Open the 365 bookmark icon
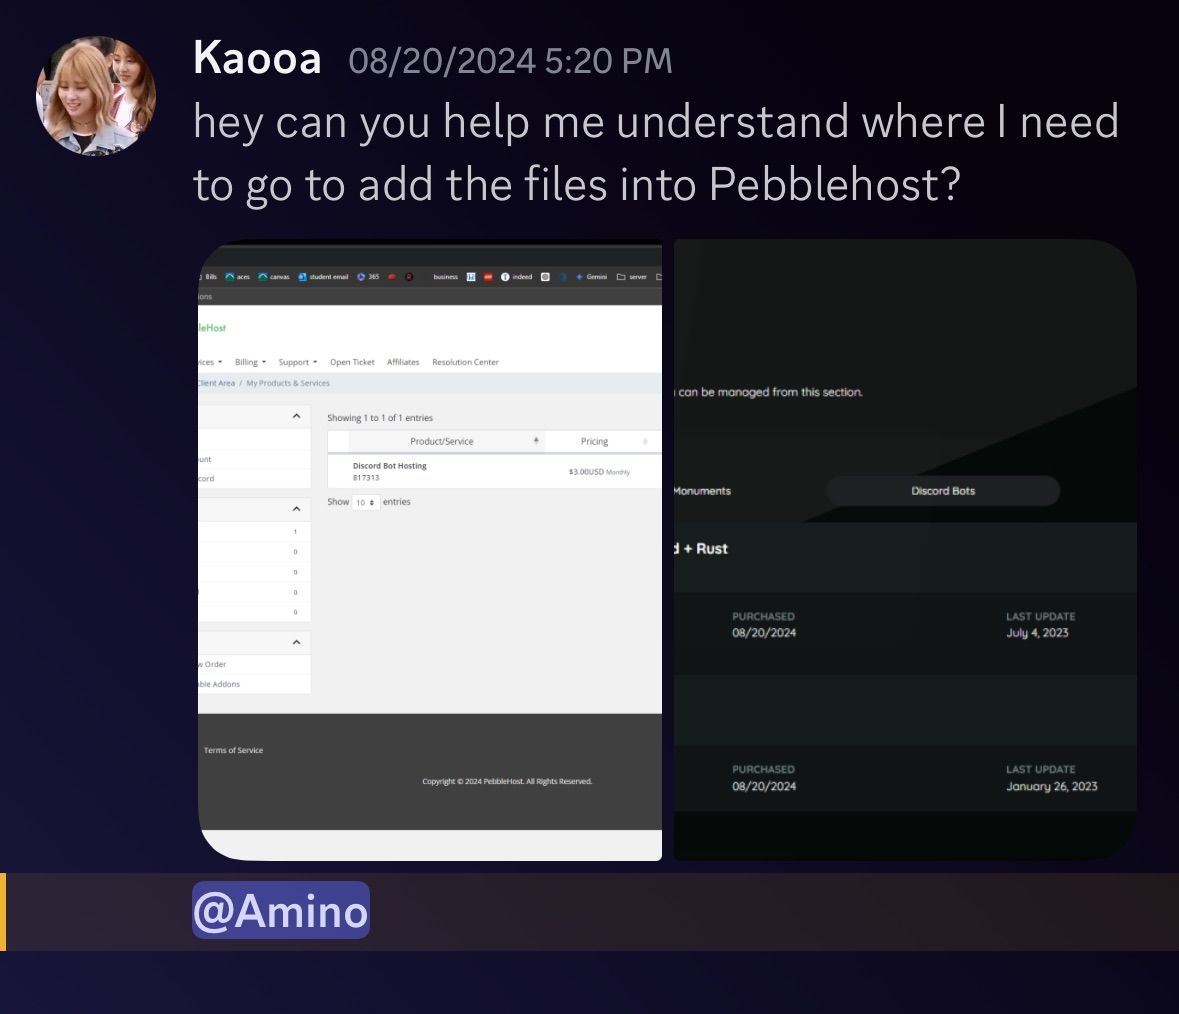Image resolution: width=1179 pixels, height=1014 pixels. tap(361, 277)
